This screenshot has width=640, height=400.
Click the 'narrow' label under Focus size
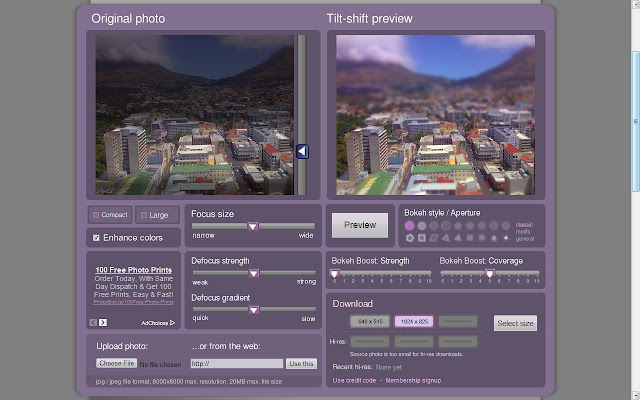[203, 236]
